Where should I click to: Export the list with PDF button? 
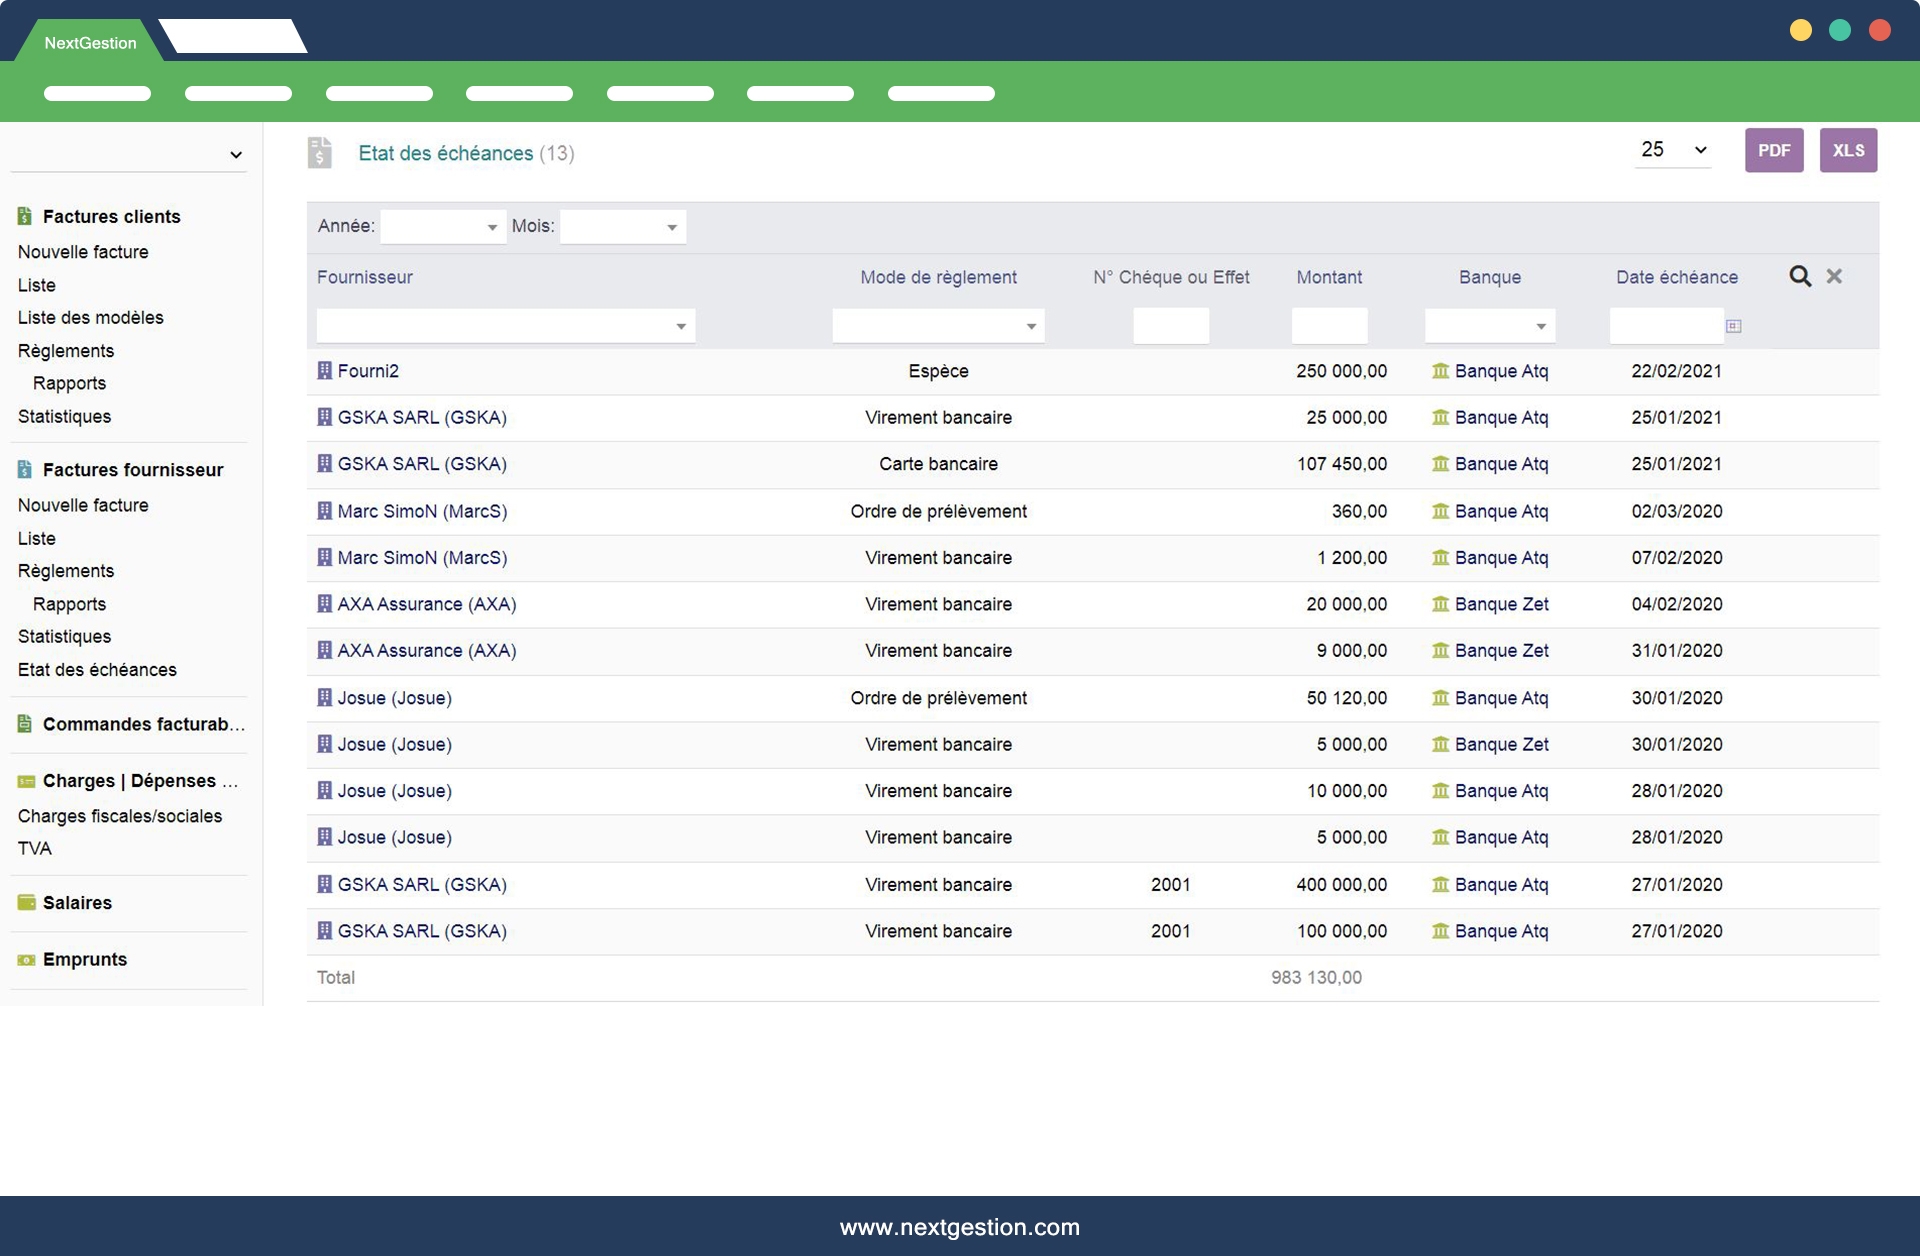(1774, 150)
